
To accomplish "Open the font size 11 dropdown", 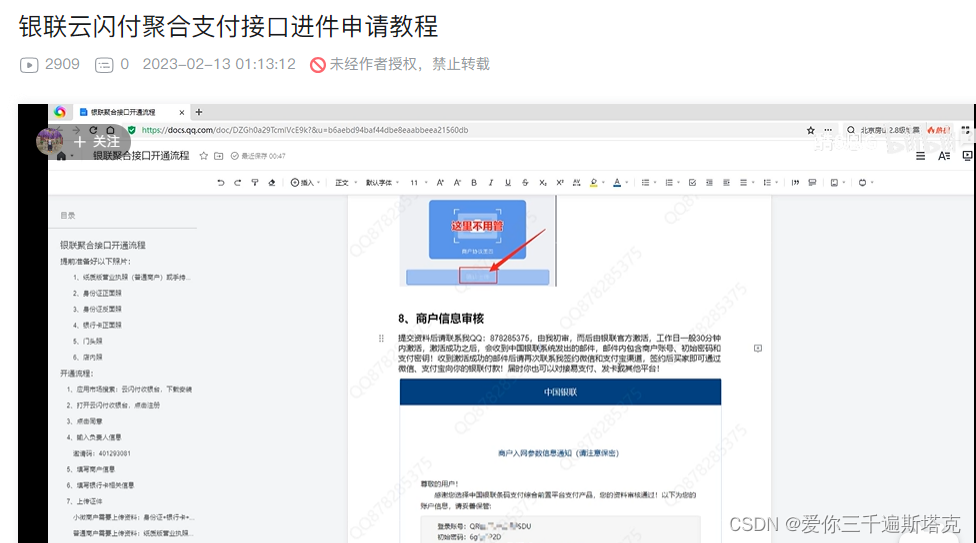I will pos(418,182).
